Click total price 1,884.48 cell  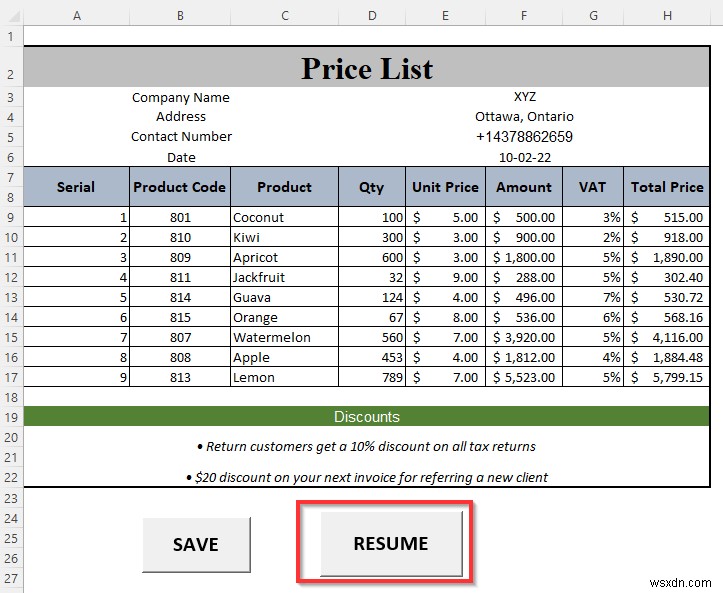(x=667, y=357)
